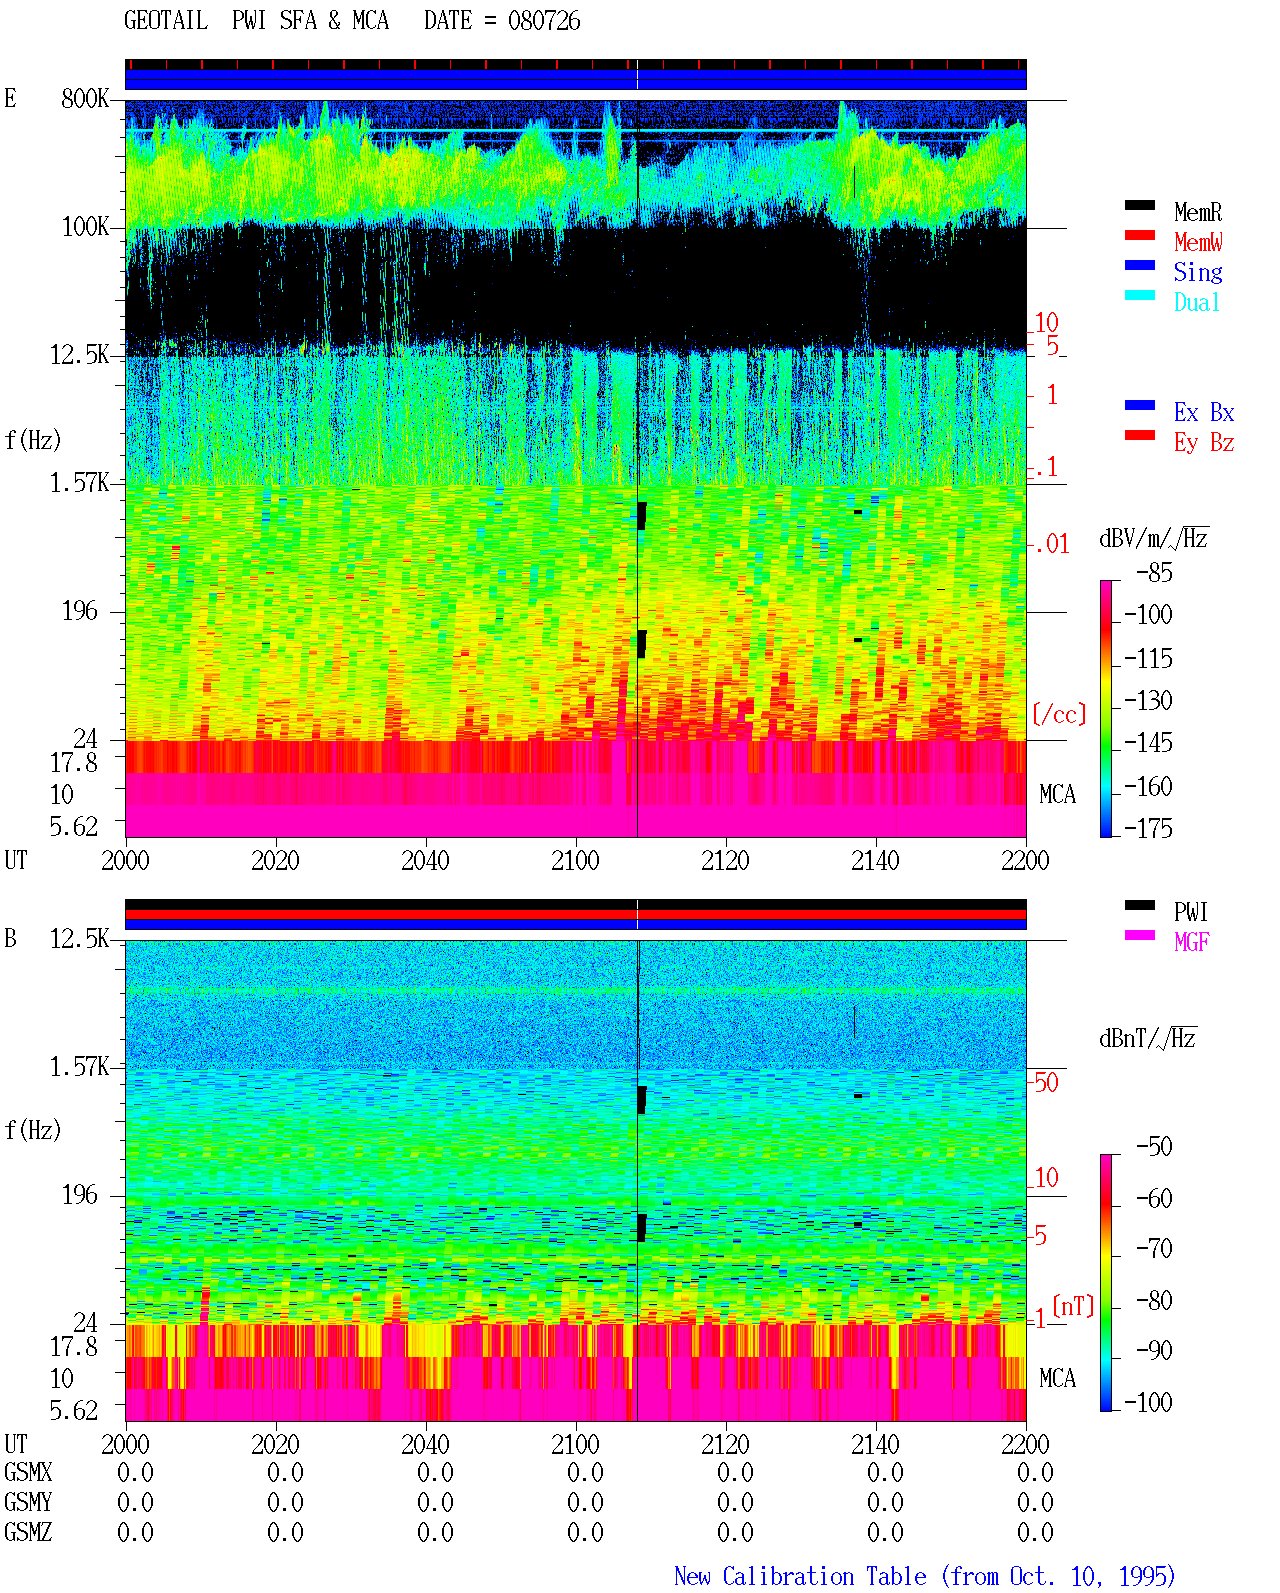Click the GSMZ row label
The image size is (1280, 1593).
pyautogui.click(x=28, y=1532)
